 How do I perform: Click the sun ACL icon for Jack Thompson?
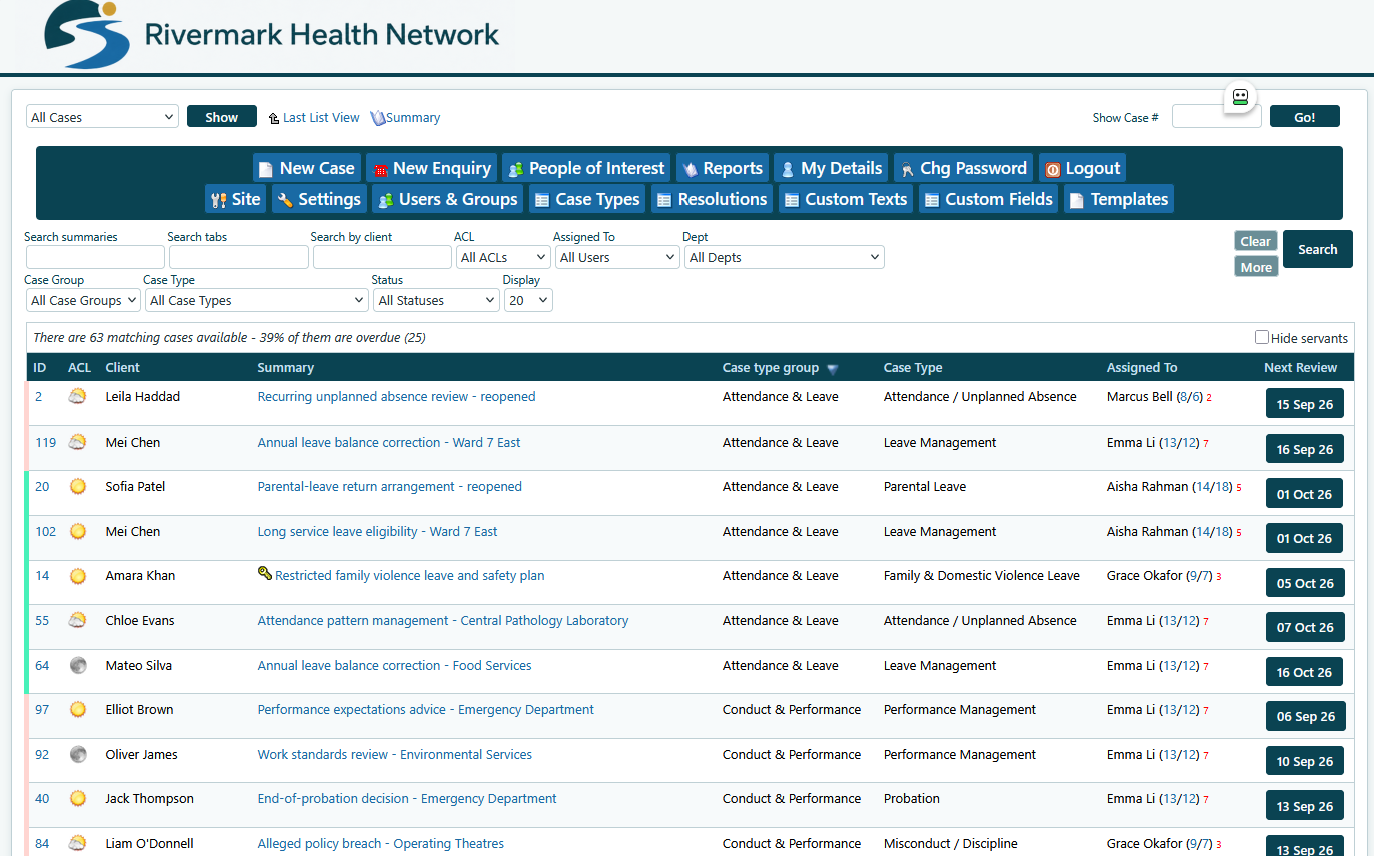pyautogui.click(x=77, y=799)
